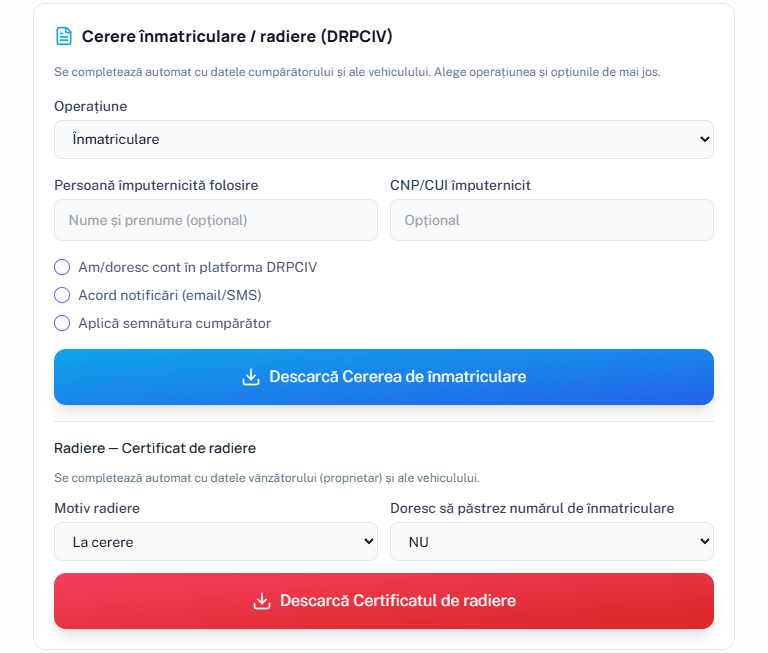768x653 pixels.
Task: Click the Radiere — Certificat de radiere subheading
Action: pyautogui.click(x=155, y=448)
